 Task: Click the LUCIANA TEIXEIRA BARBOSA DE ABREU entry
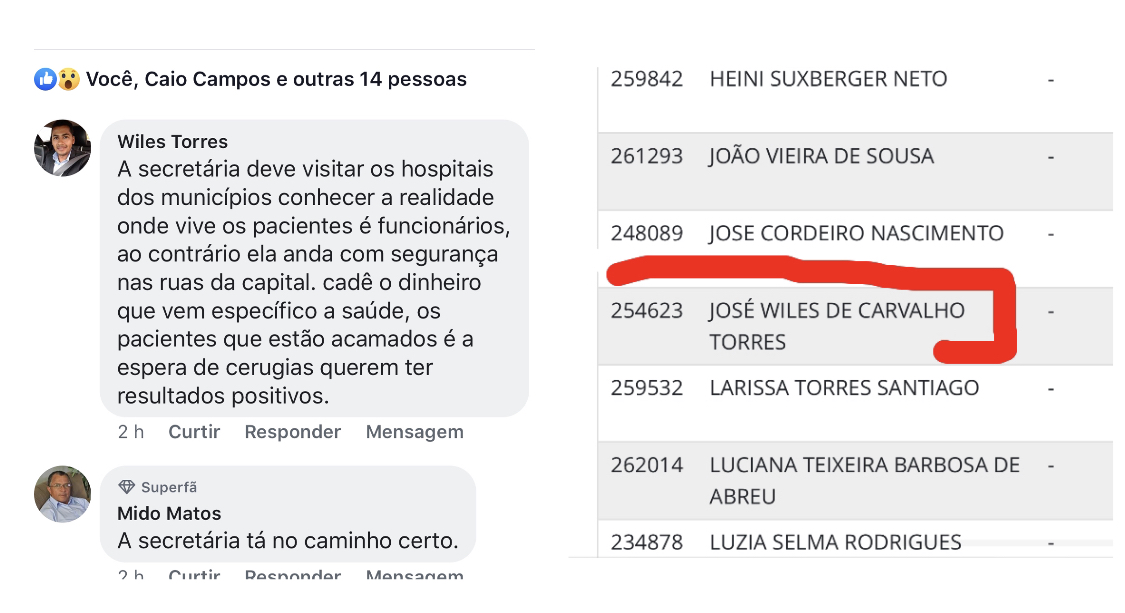point(864,480)
